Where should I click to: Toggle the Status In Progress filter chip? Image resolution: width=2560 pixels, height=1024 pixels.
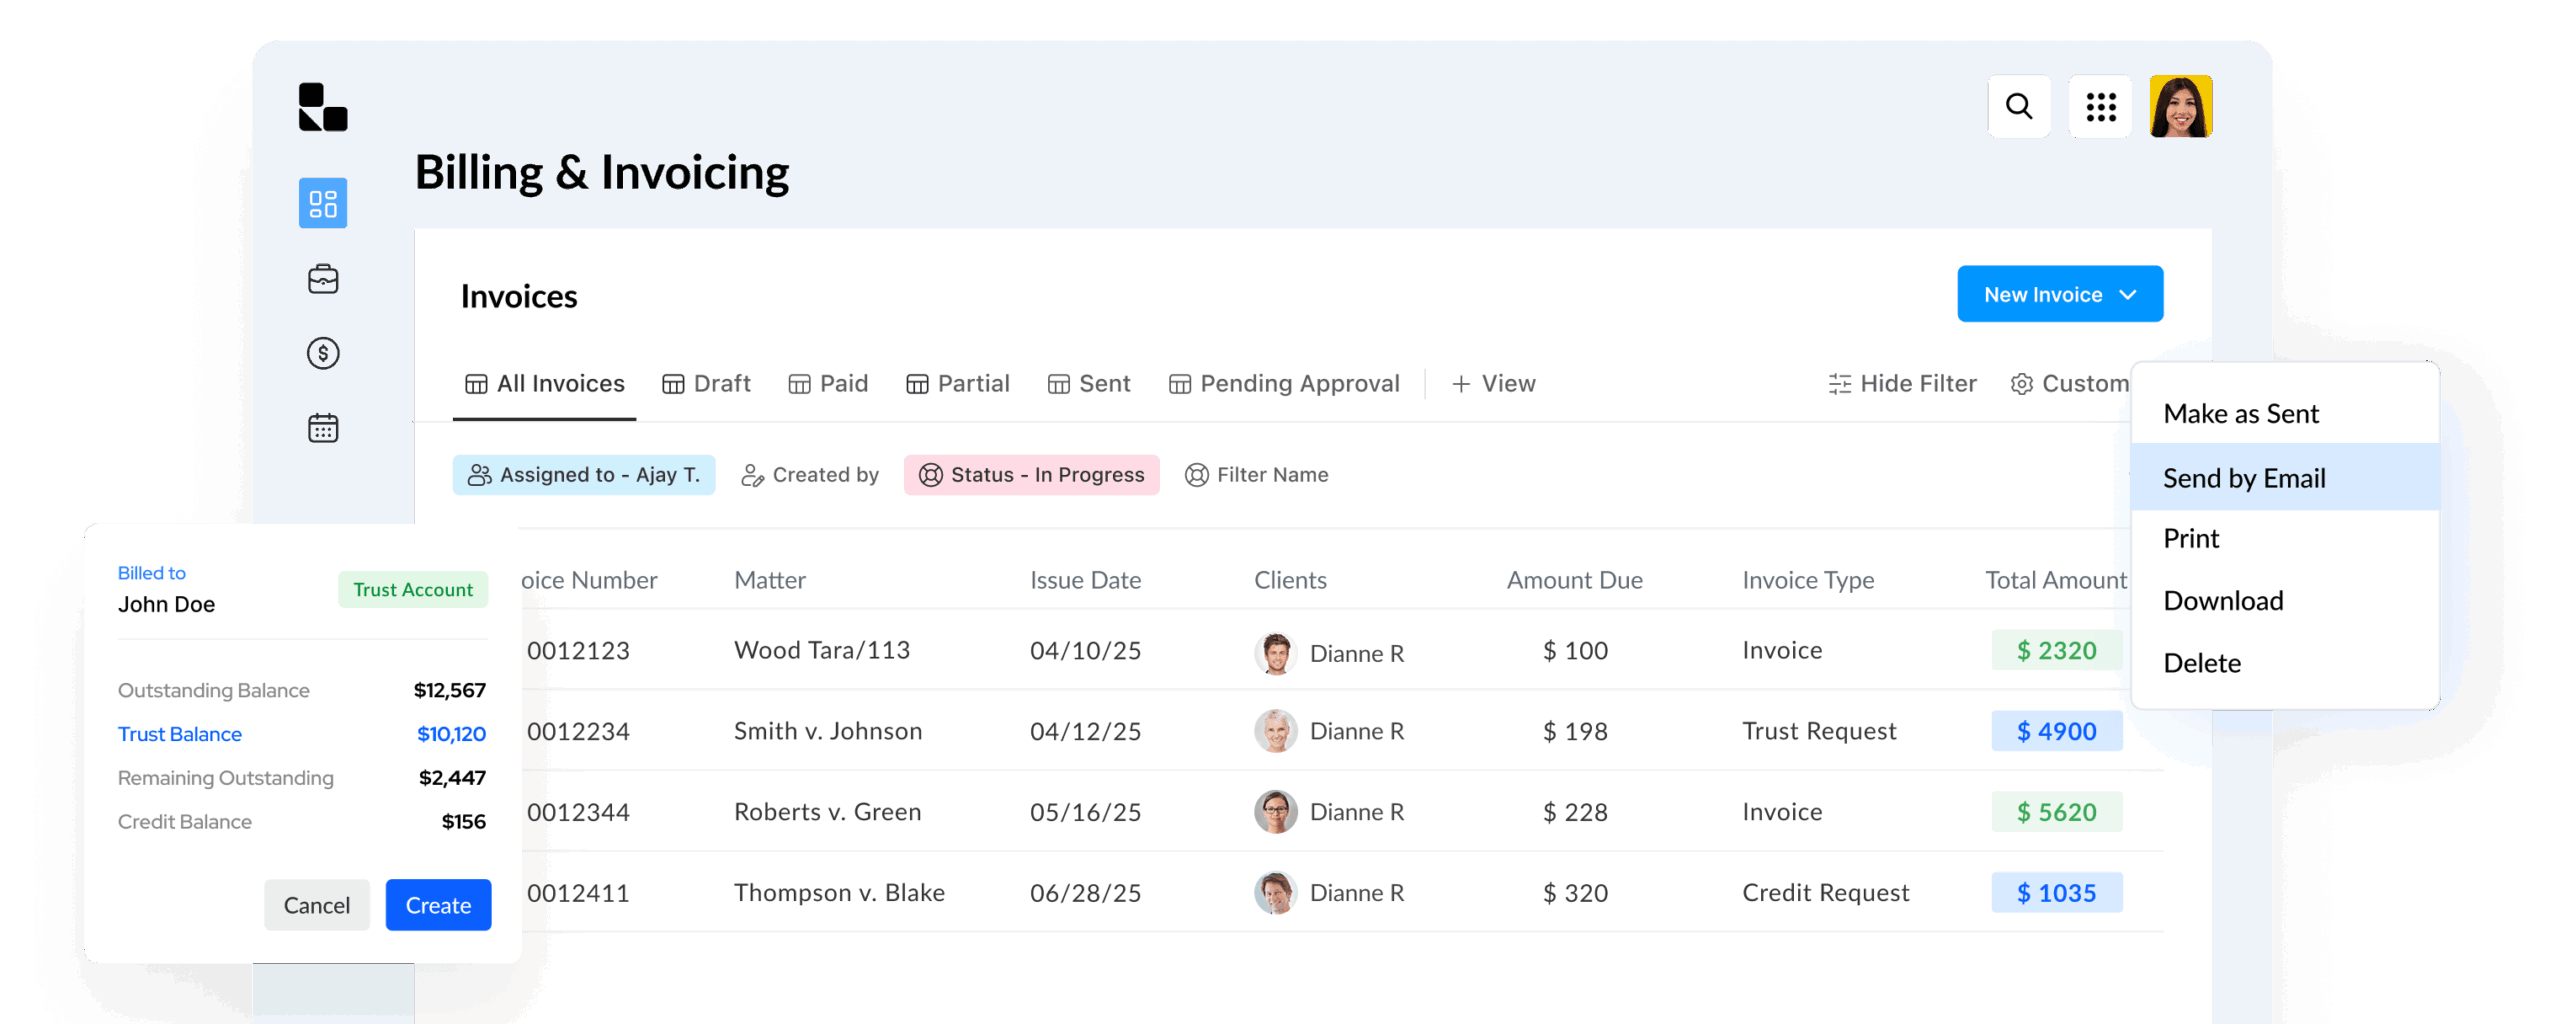tap(1031, 475)
